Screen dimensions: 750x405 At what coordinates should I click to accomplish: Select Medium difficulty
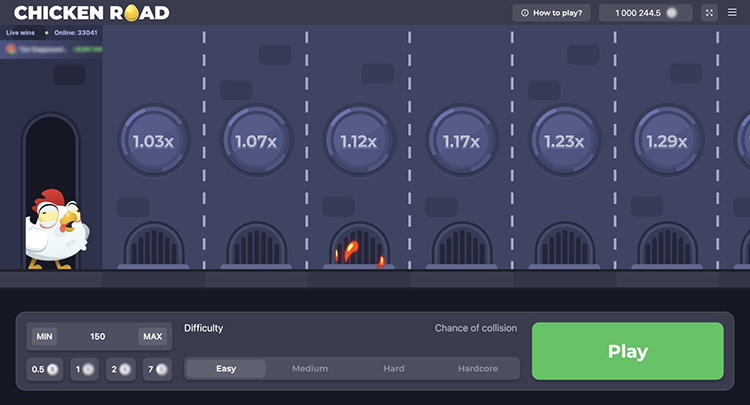(x=310, y=369)
